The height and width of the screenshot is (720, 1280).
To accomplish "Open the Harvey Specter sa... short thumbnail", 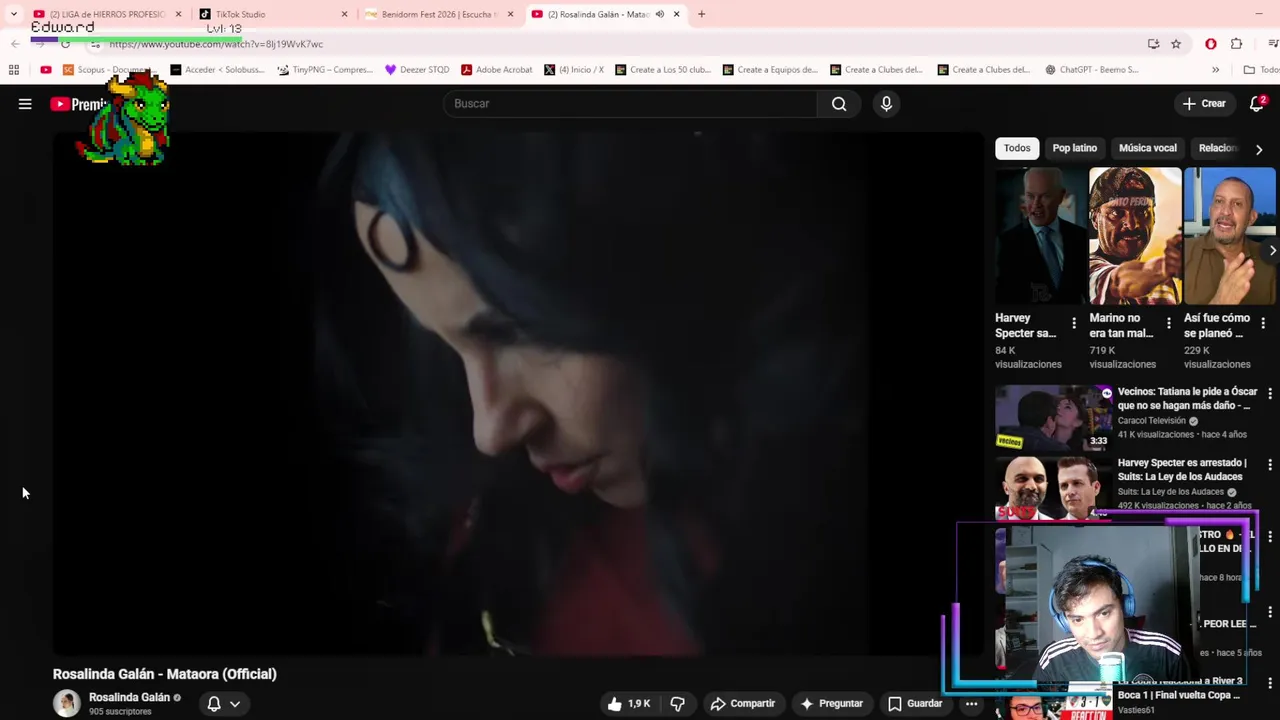I will pos(1040,236).
